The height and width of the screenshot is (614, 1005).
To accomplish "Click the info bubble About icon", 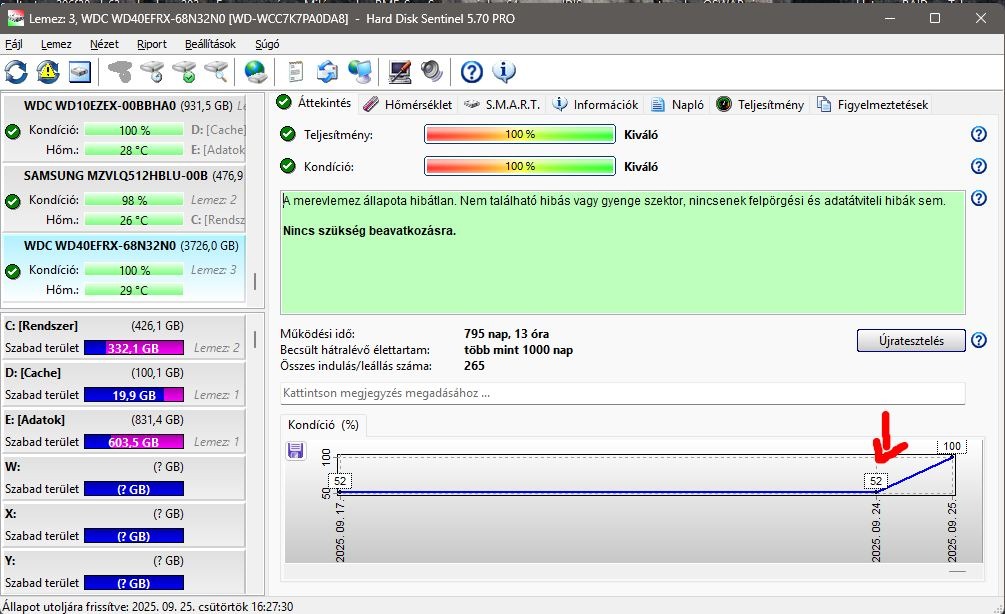I will [x=504, y=72].
